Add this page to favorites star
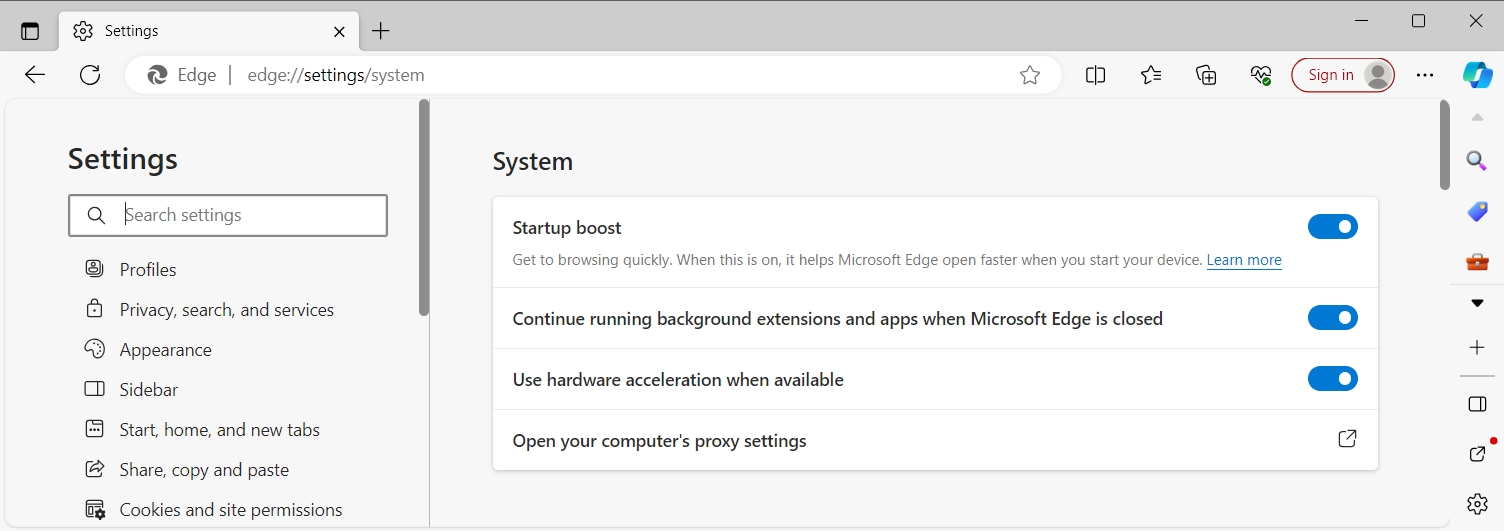Viewport: 1504px width, 531px height. pos(1030,75)
